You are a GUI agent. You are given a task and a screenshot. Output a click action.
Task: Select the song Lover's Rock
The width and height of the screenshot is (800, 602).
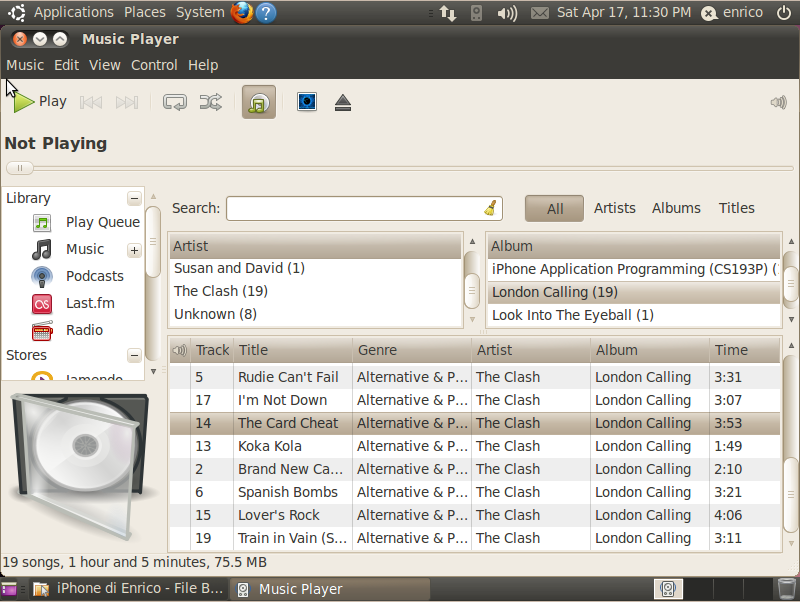tap(475, 515)
